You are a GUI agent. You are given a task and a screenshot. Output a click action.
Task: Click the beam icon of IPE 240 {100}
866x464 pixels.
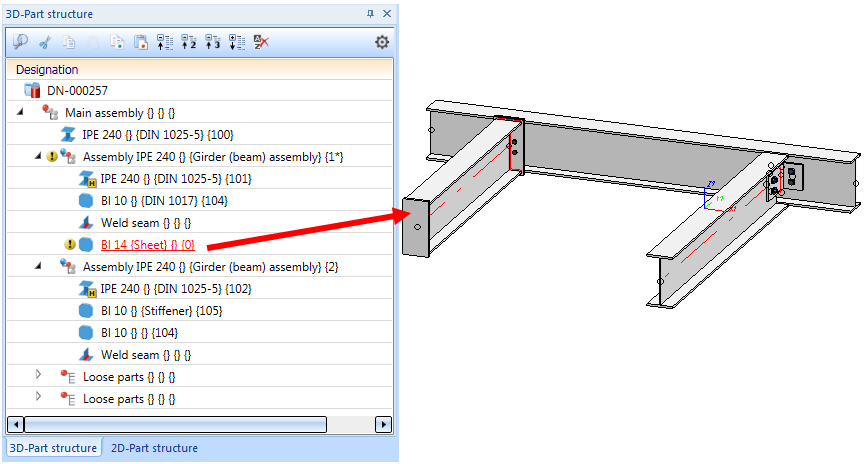pos(68,134)
